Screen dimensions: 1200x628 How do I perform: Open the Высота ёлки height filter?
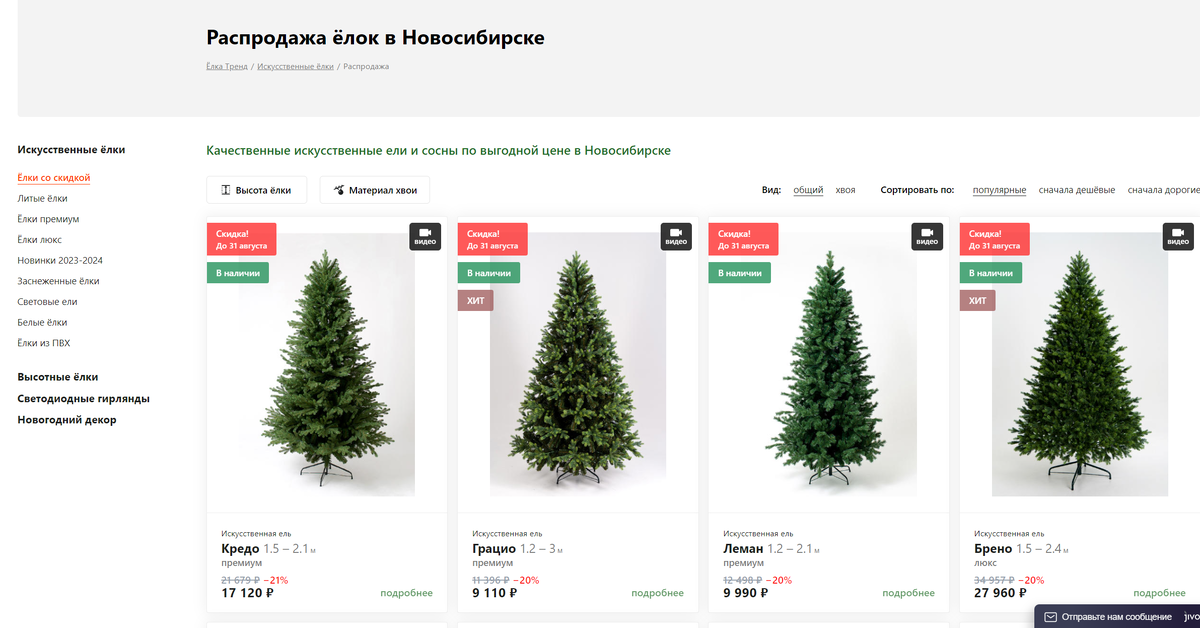pyautogui.click(x=257, y=190)
